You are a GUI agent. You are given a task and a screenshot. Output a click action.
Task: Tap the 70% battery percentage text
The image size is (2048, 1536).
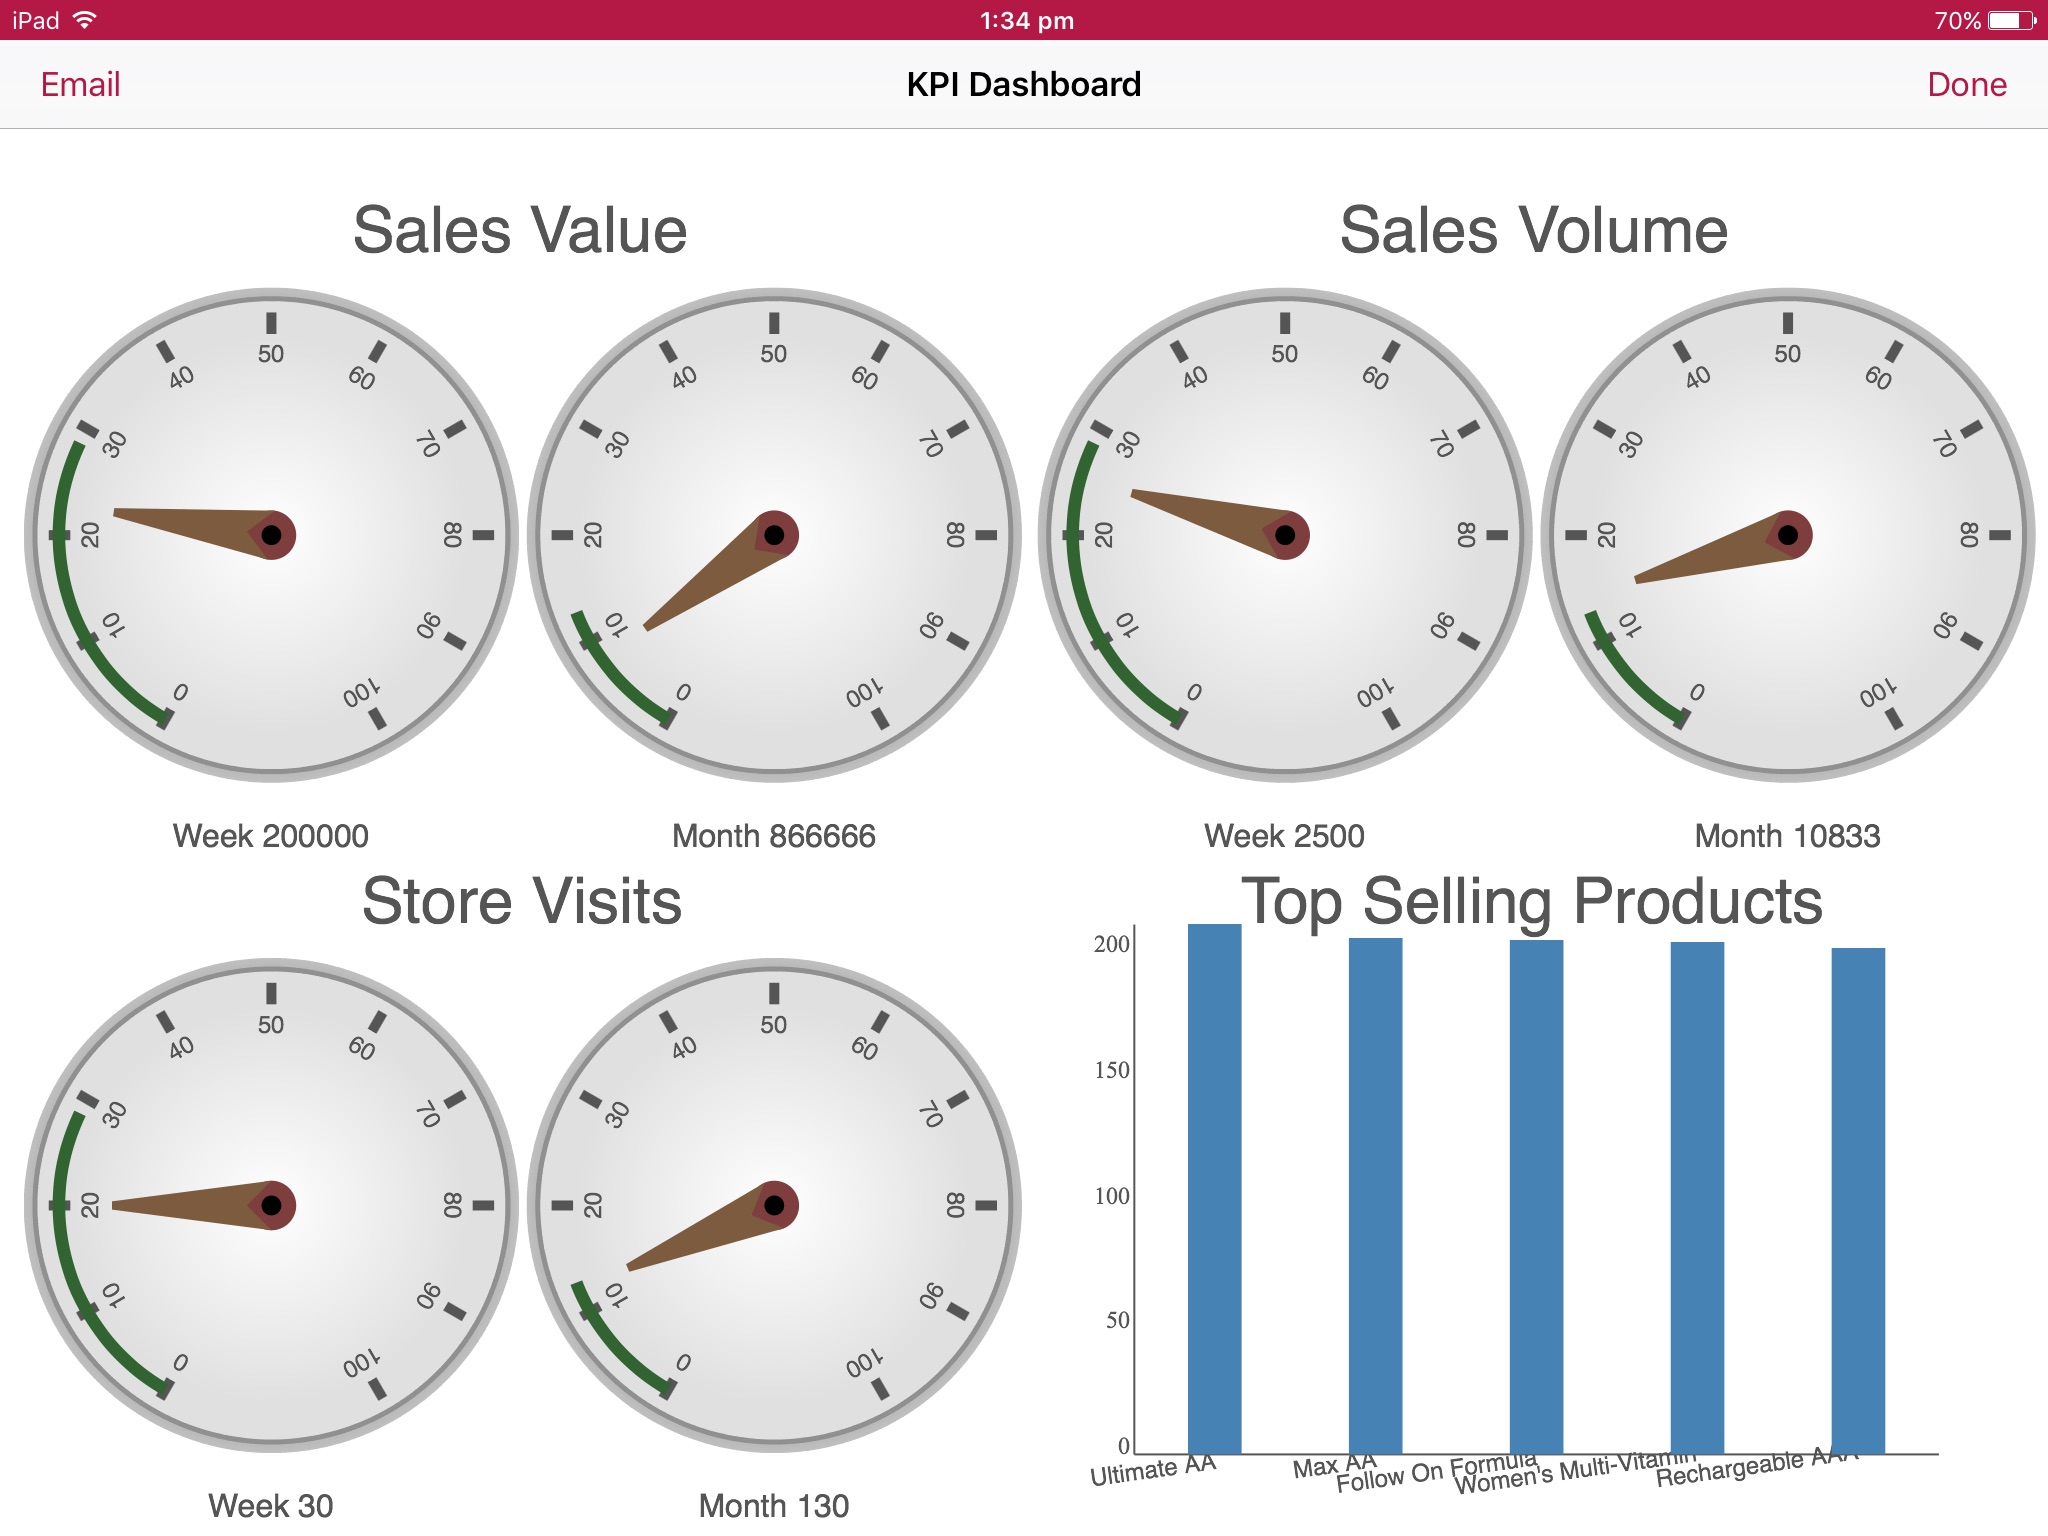(1957, 20)
